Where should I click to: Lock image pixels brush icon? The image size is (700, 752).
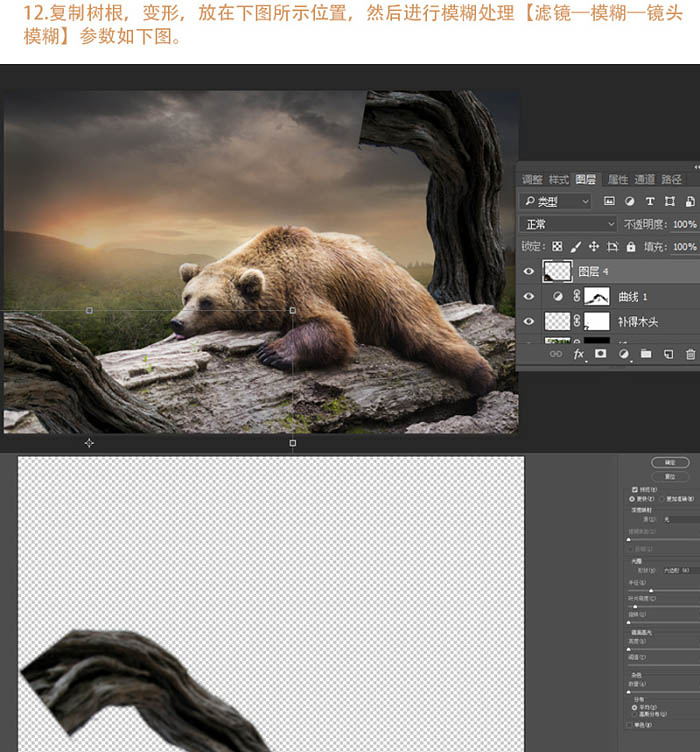pos(575,247)
